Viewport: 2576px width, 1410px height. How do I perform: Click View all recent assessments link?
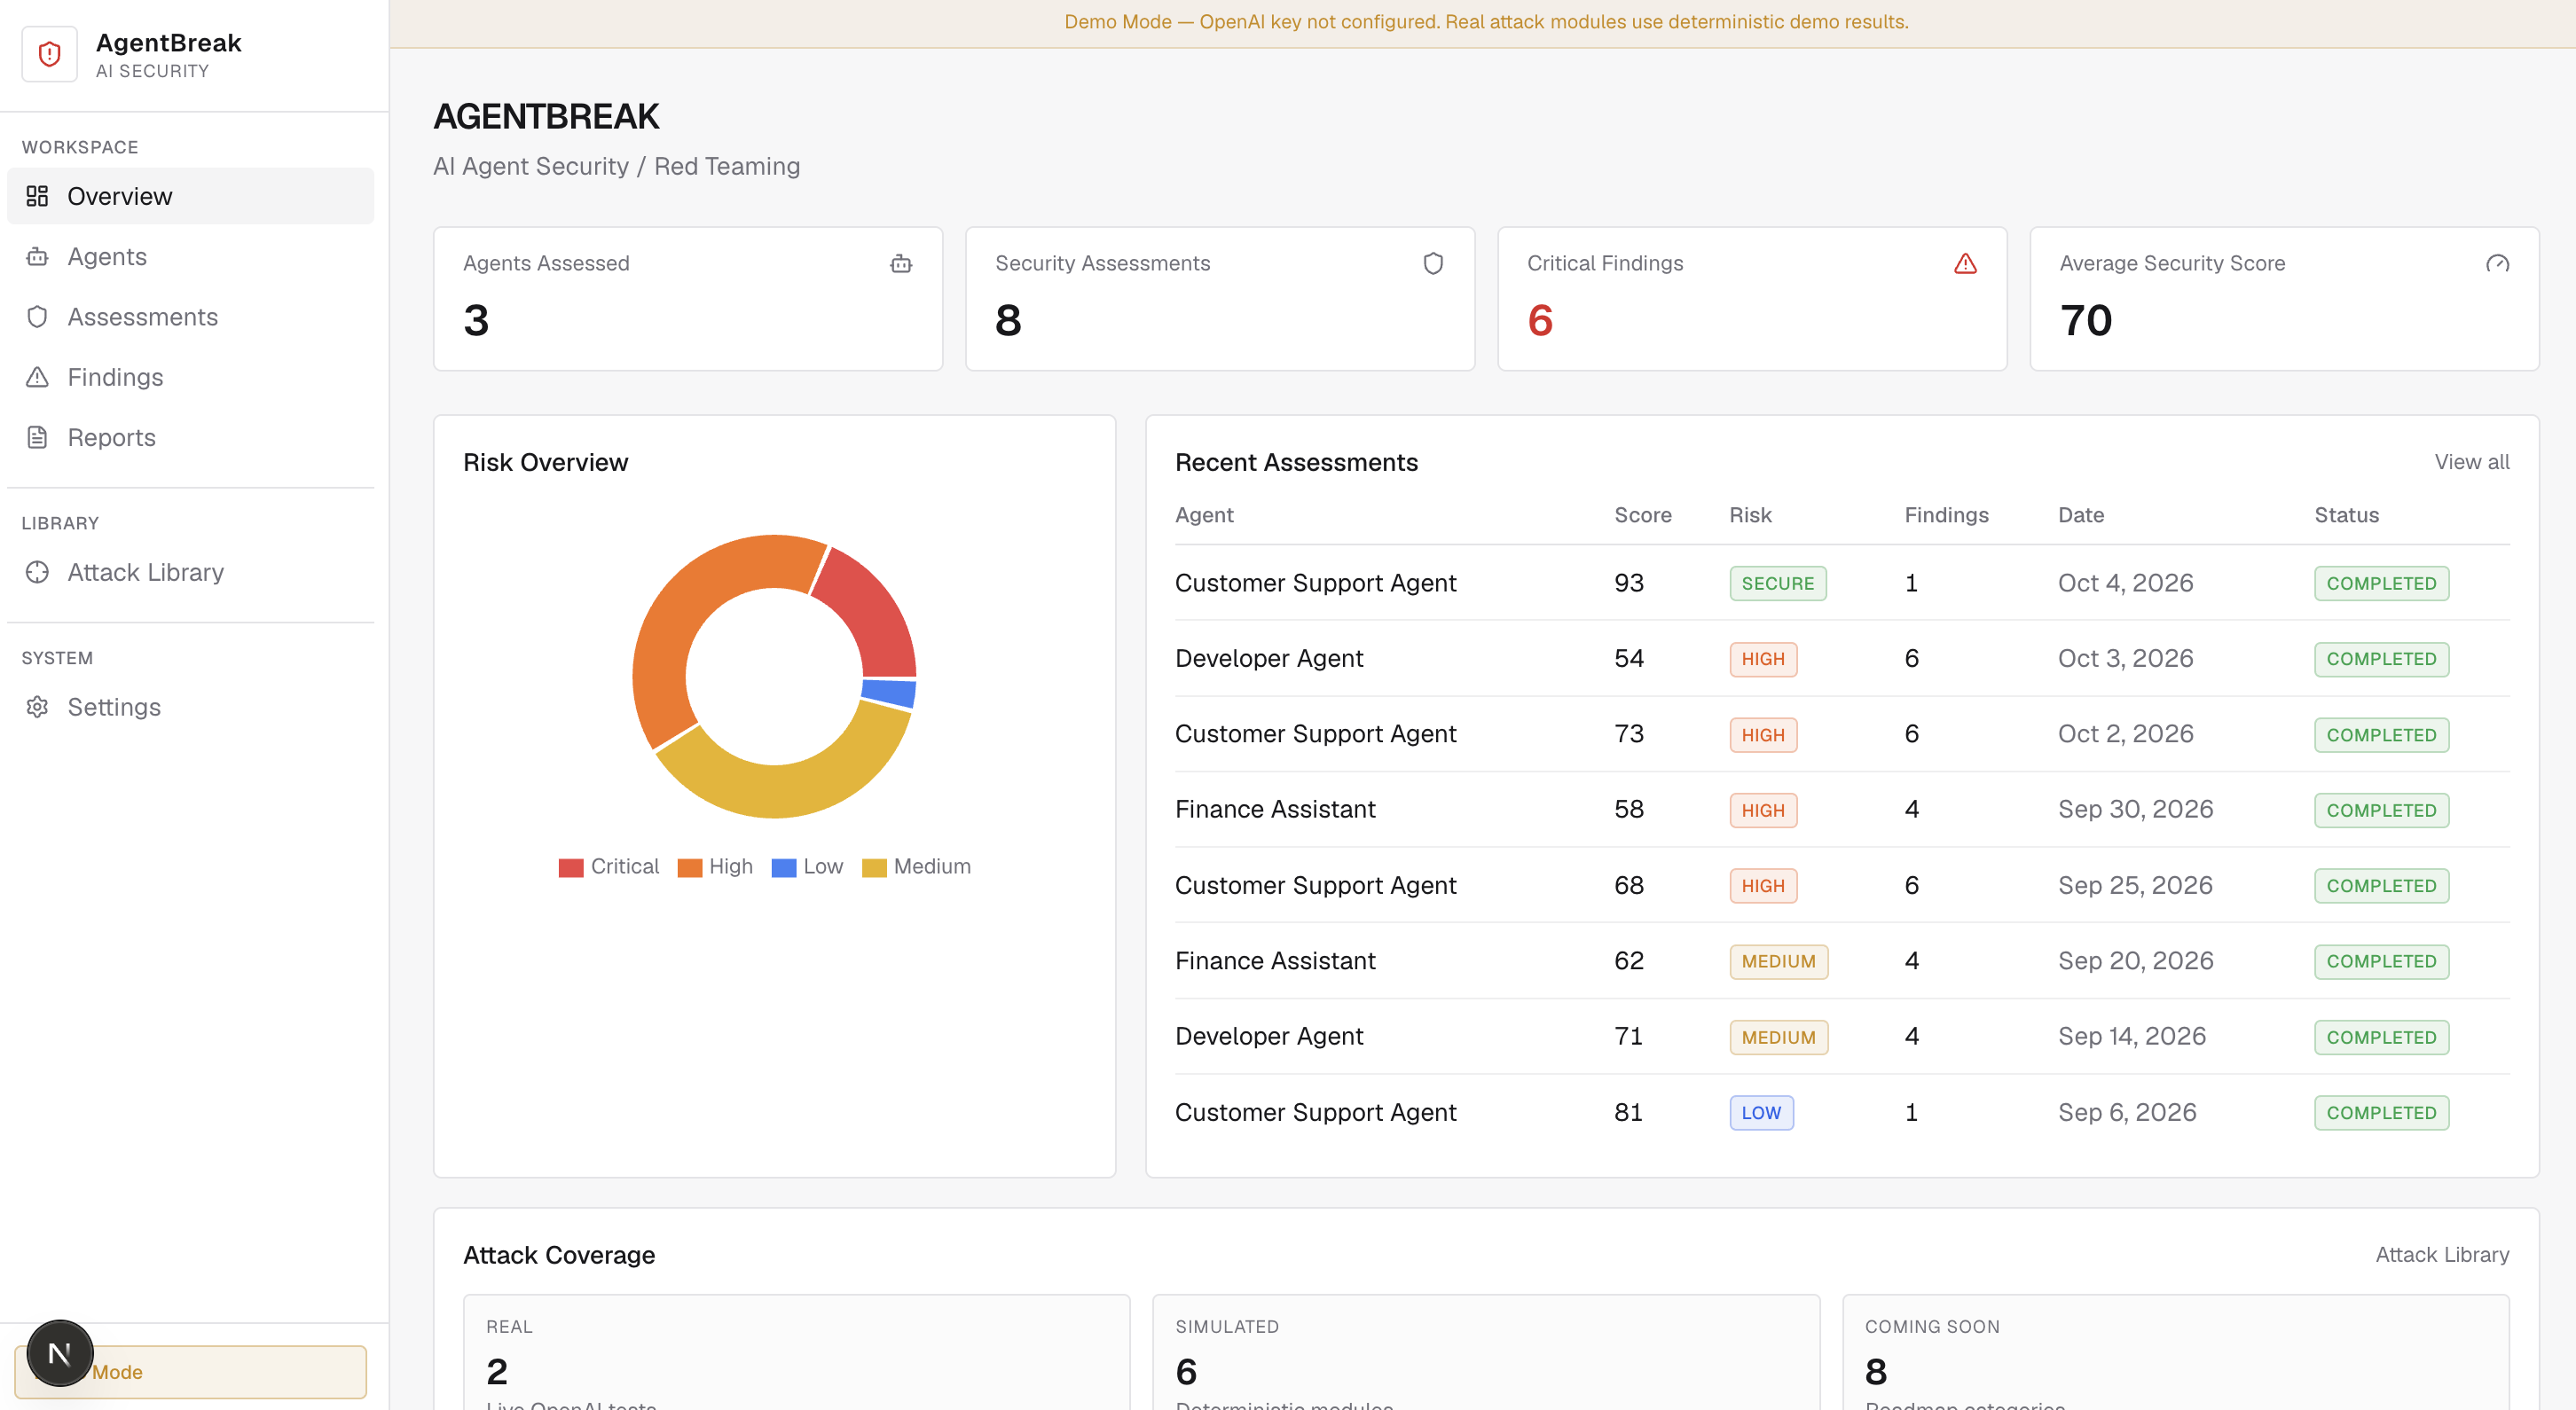click(2471, 462)
